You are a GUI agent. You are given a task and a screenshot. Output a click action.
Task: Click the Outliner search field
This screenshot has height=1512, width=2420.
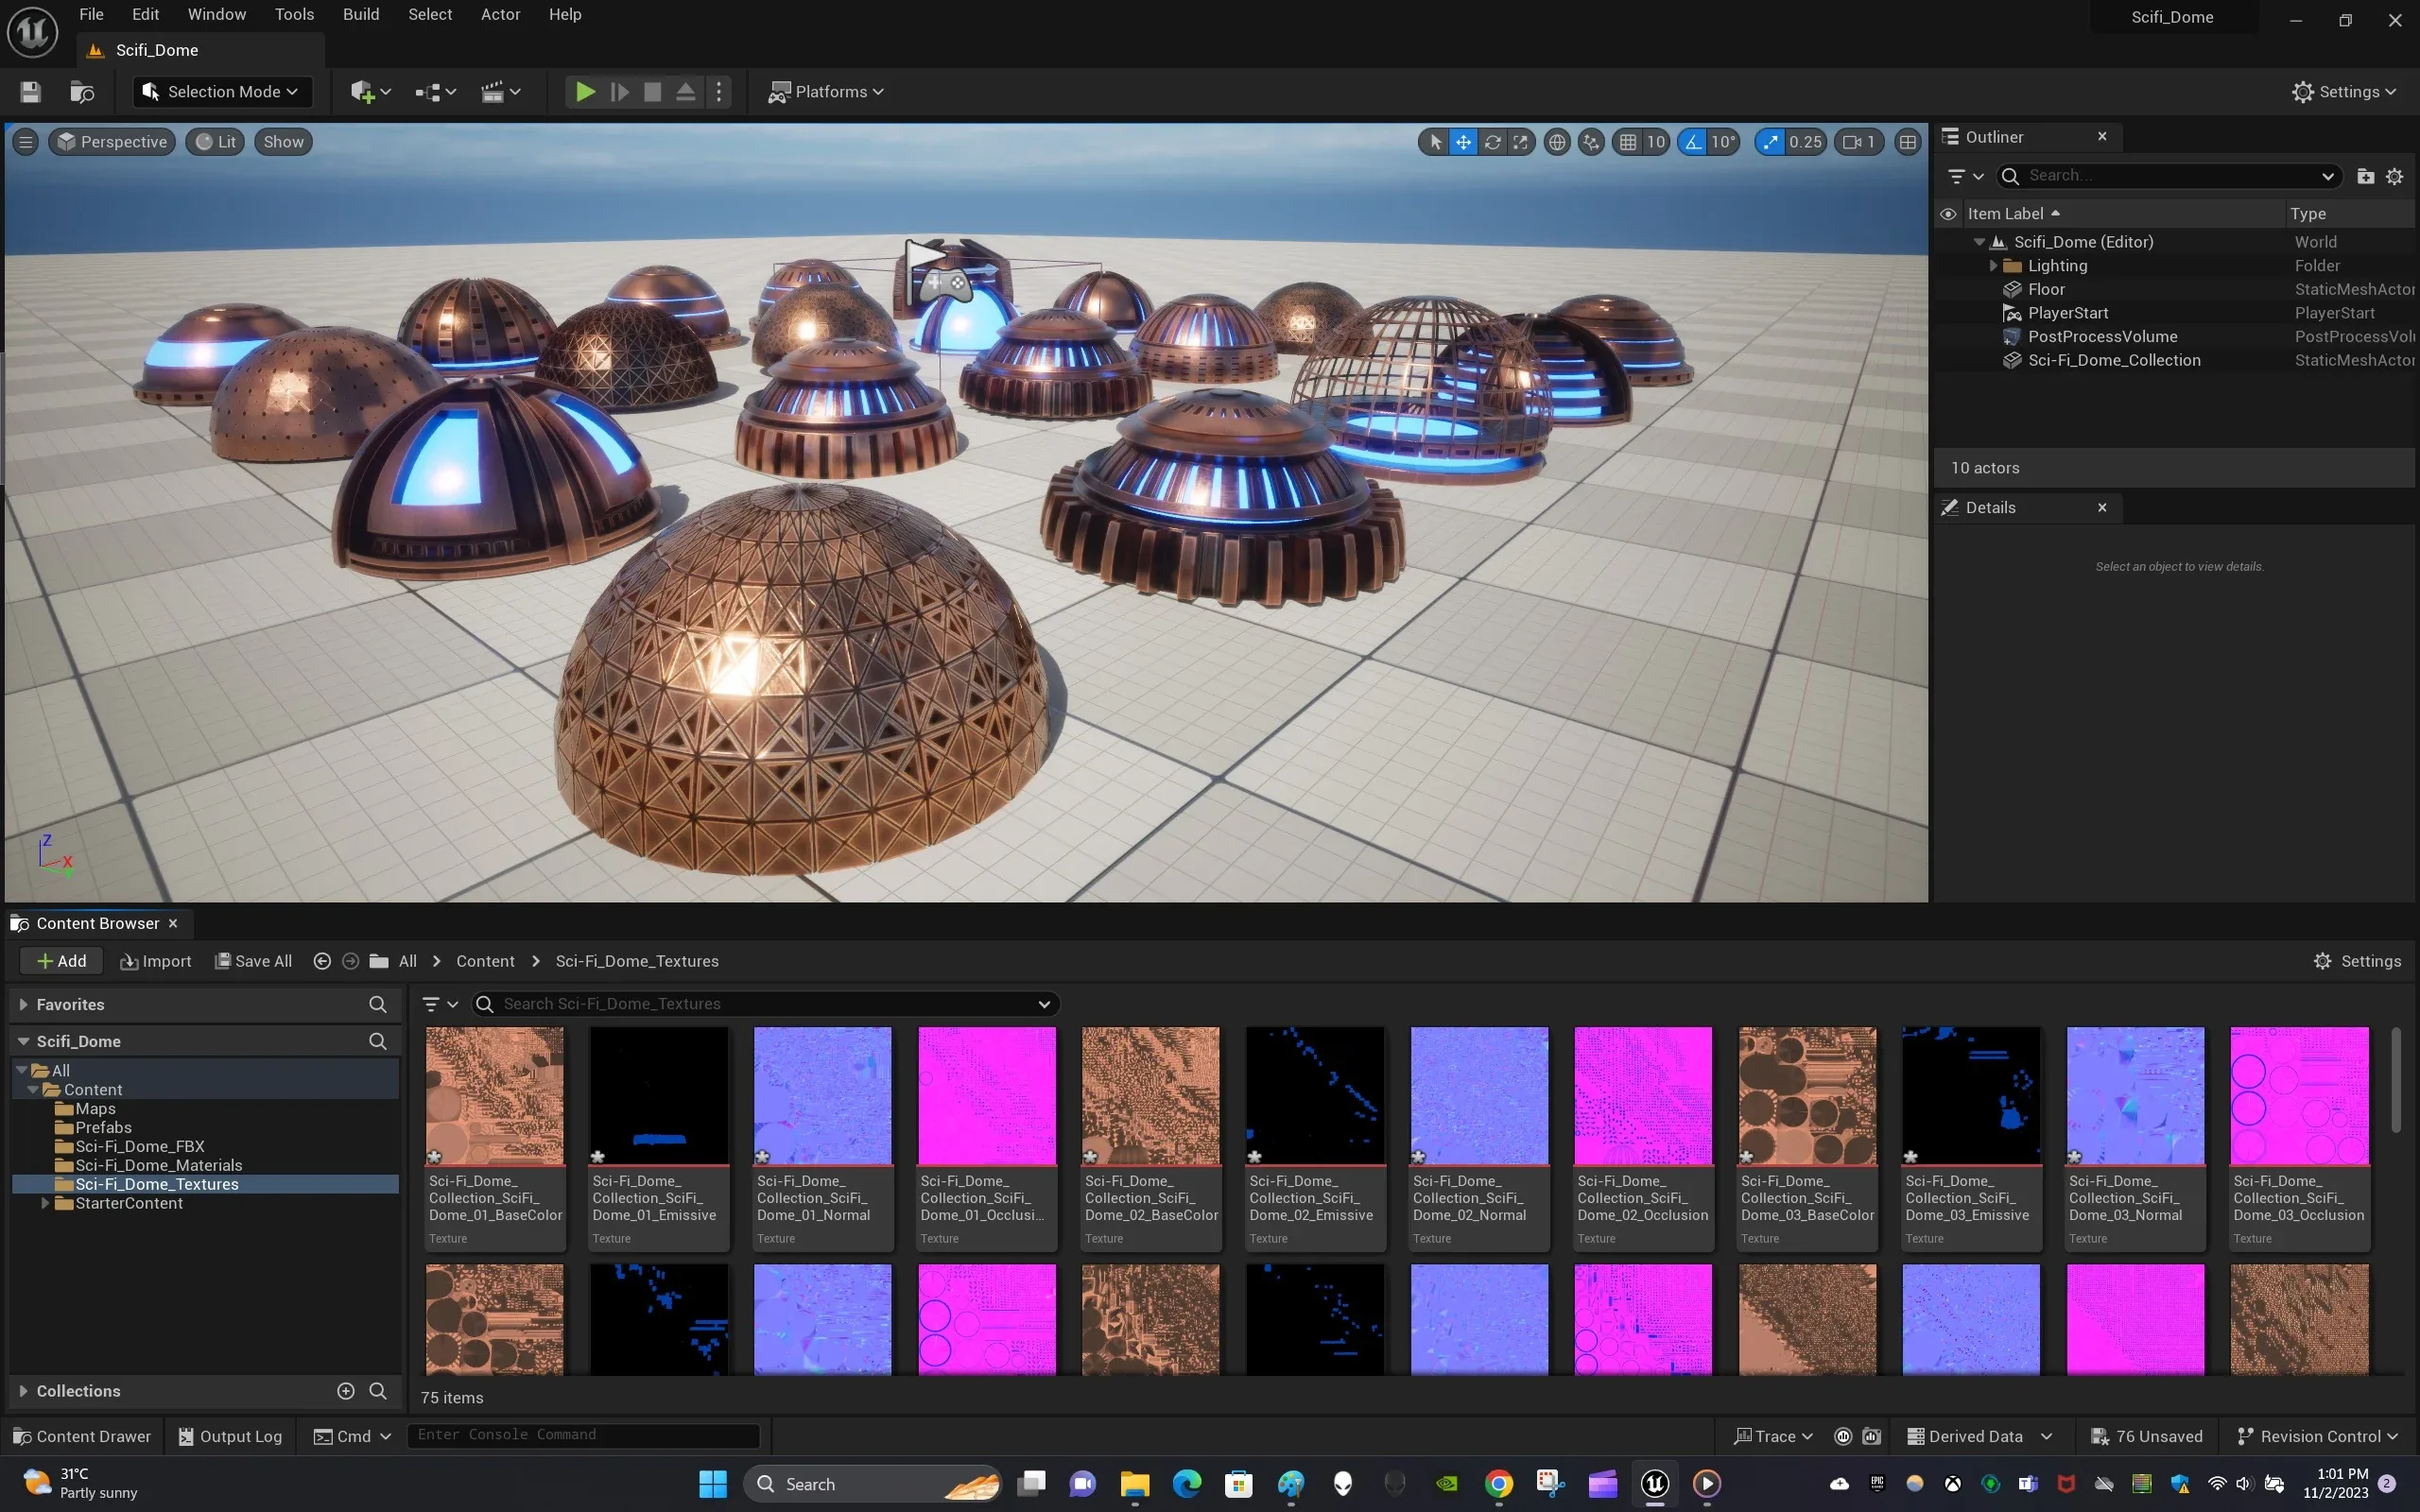[x=2168, y=176]
